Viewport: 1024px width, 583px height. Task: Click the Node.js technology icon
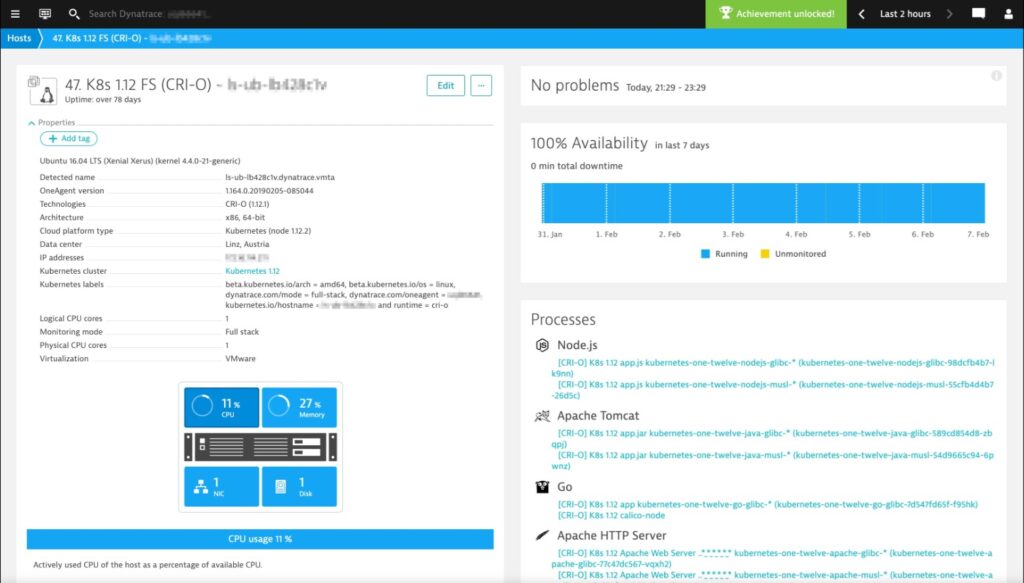(x=542, y=345)
